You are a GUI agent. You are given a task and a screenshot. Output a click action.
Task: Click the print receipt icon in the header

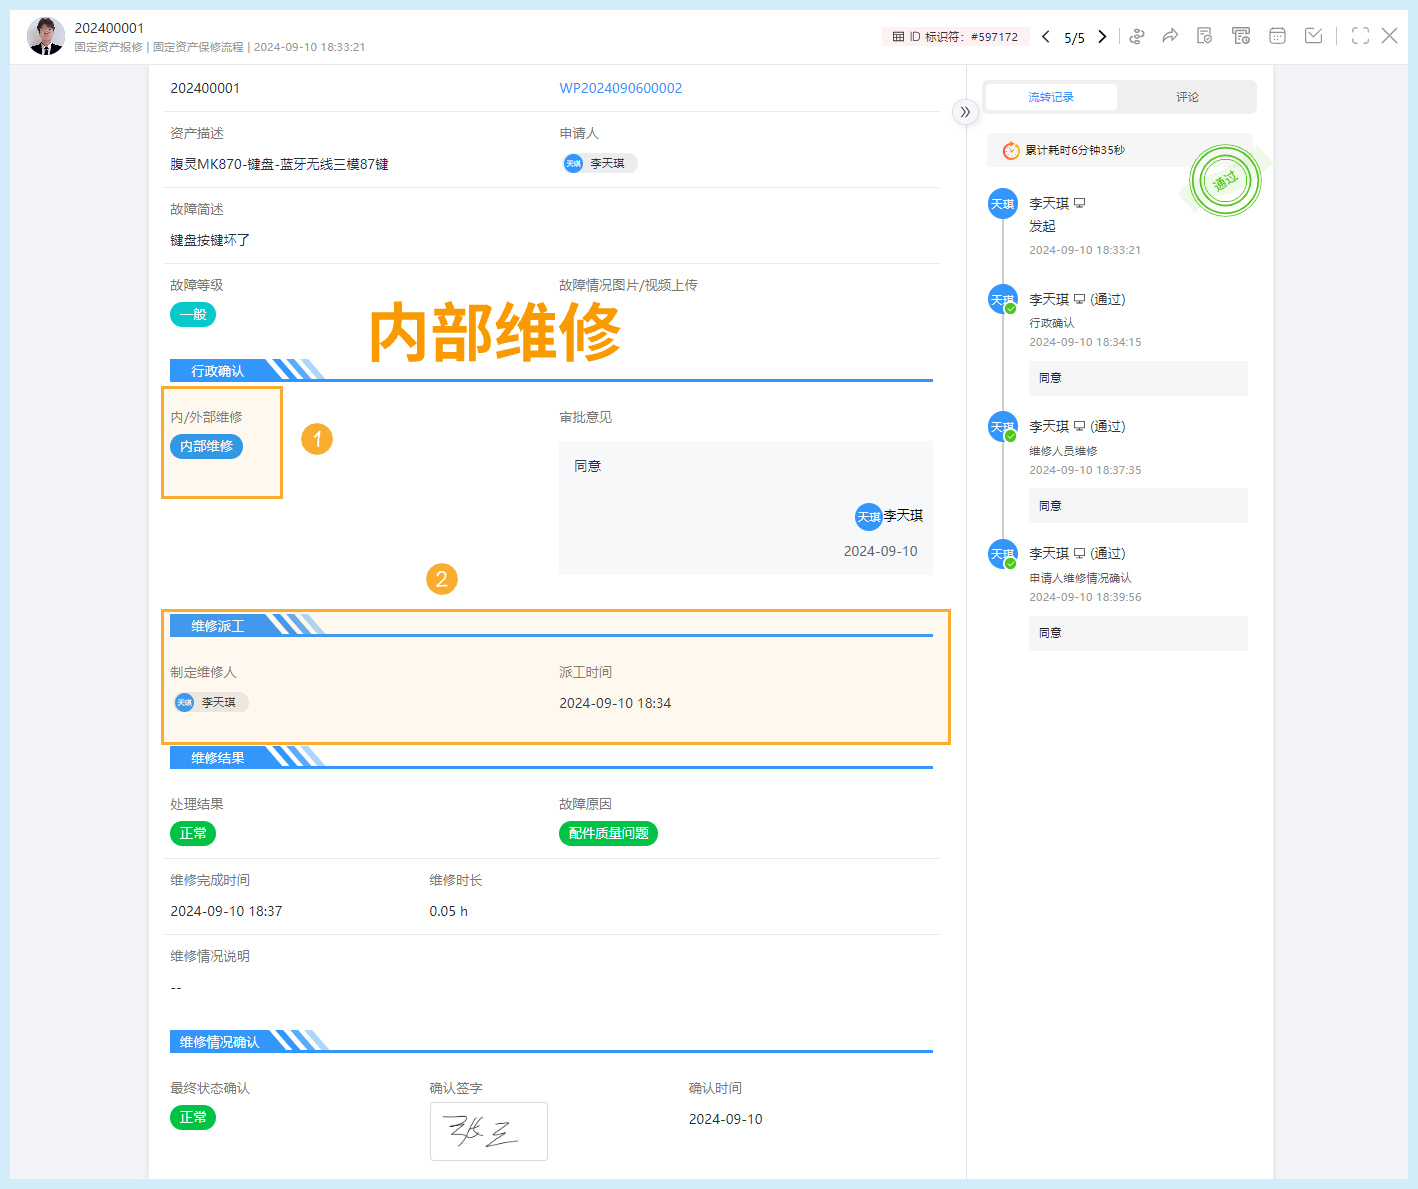click(1241, 35)
